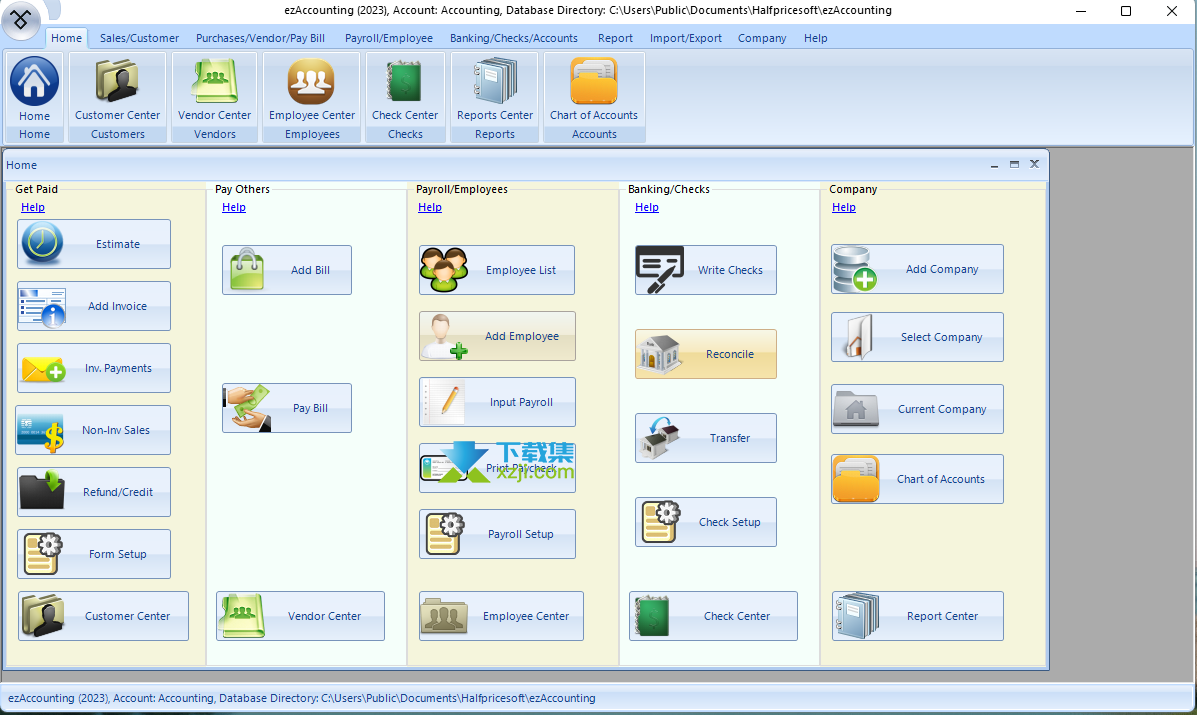Open Check Center button at bottom
This screenshot has width=1197, height=715.
[x=713, y=616]
